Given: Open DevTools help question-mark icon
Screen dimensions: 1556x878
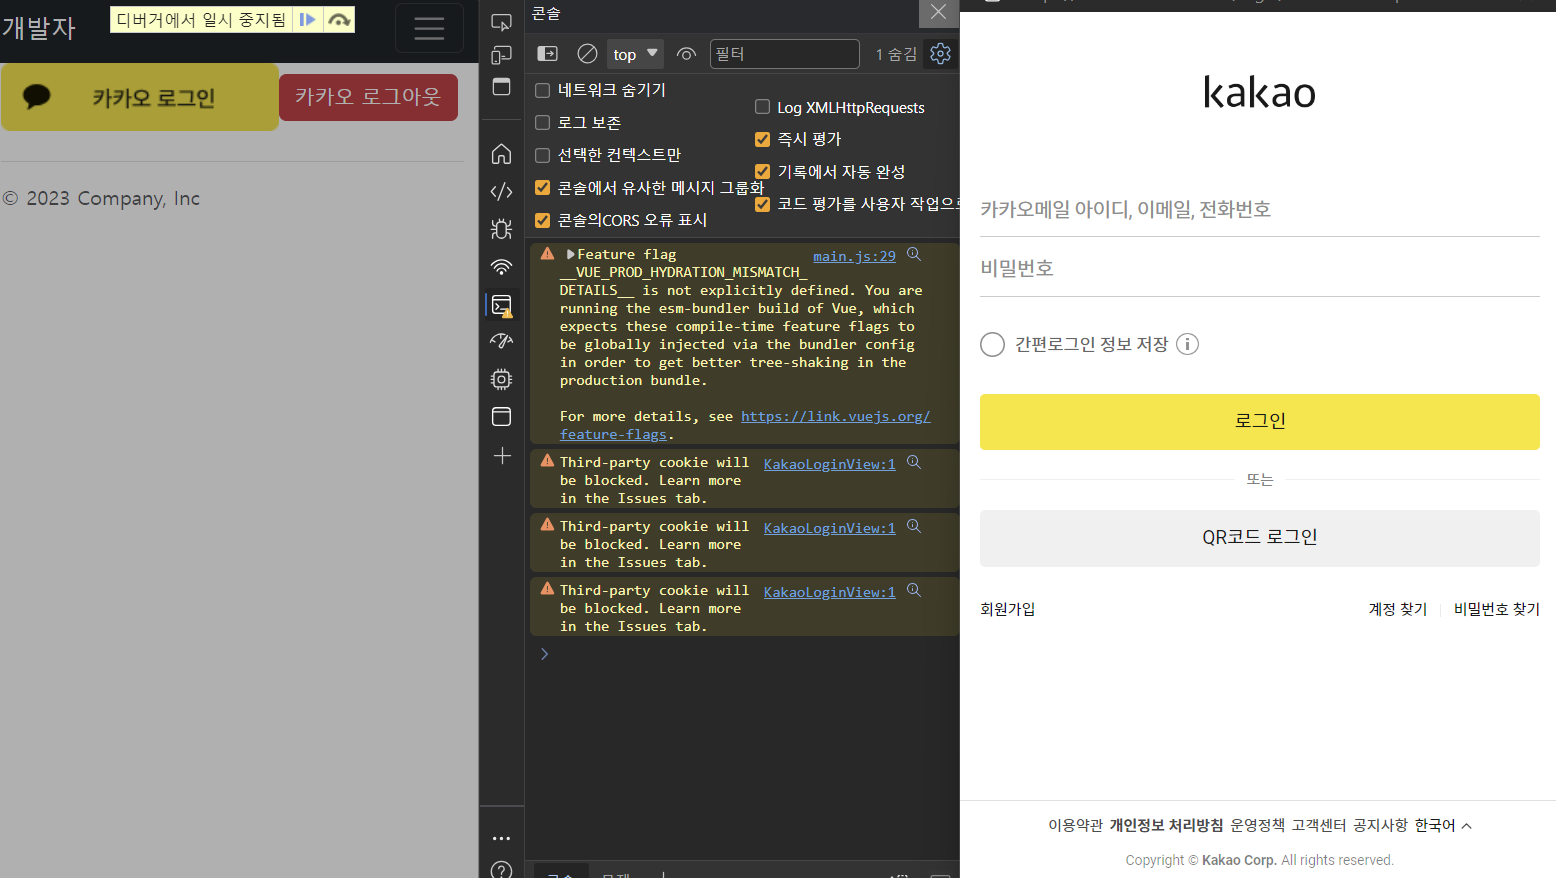Looking at the screenshot, I should tap(502, 870).
